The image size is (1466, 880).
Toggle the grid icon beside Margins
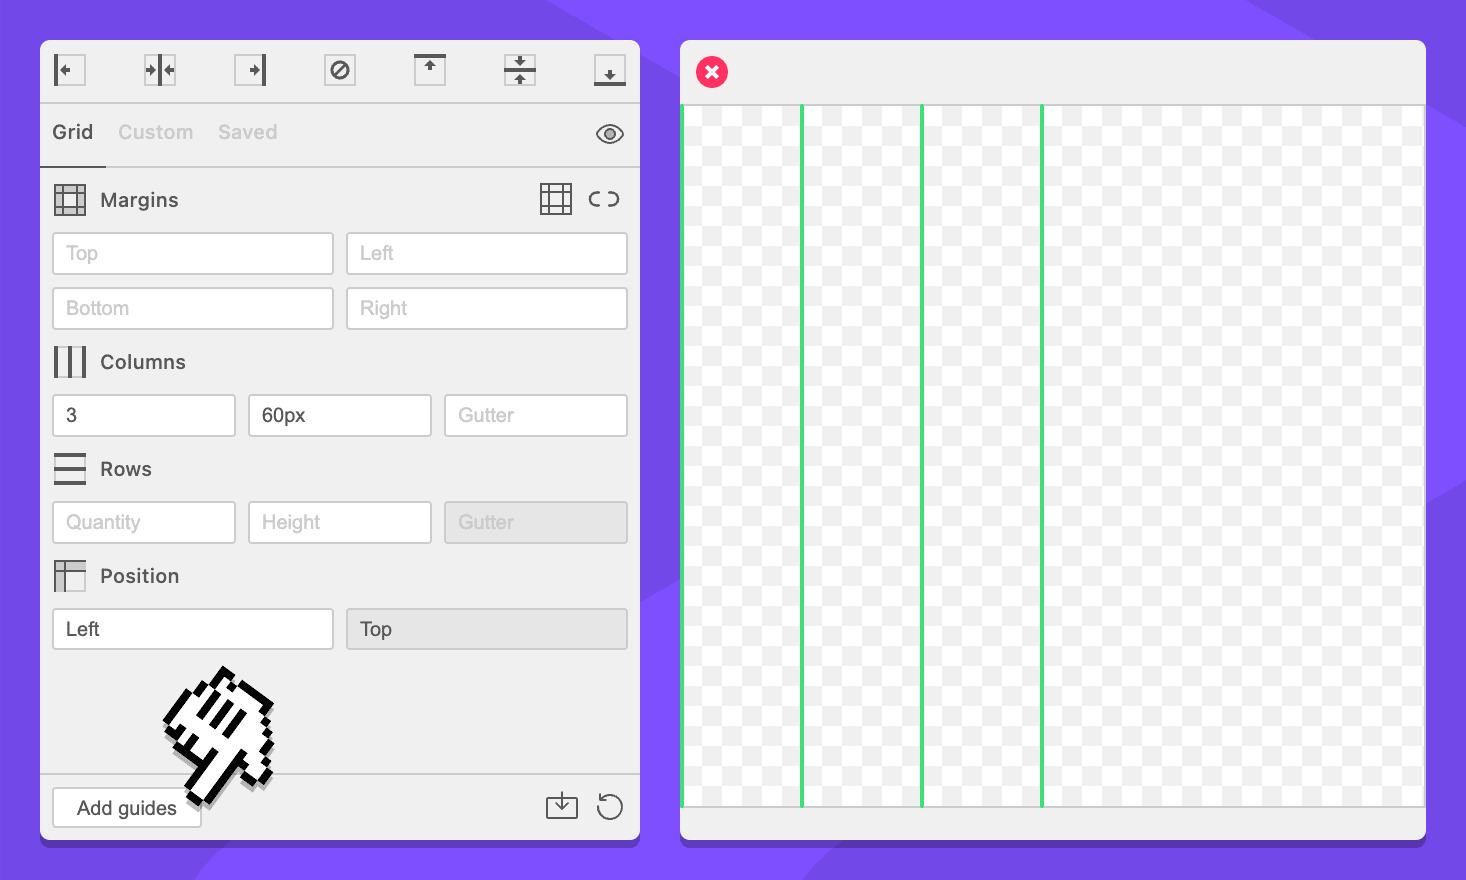tap(556, 199)
